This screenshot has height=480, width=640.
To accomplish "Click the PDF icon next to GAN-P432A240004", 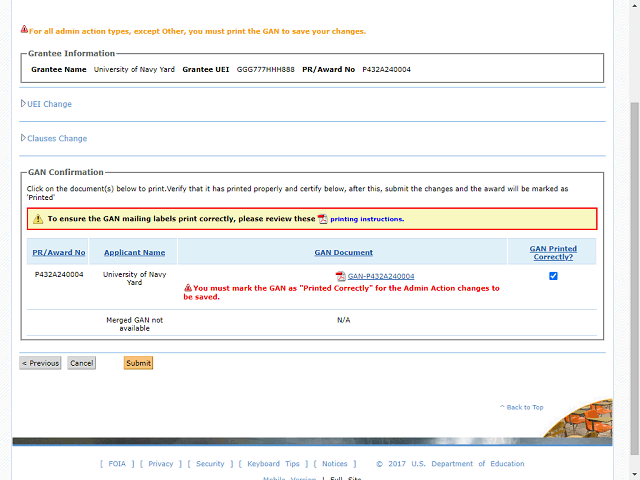I will click(x=340, y=276).
